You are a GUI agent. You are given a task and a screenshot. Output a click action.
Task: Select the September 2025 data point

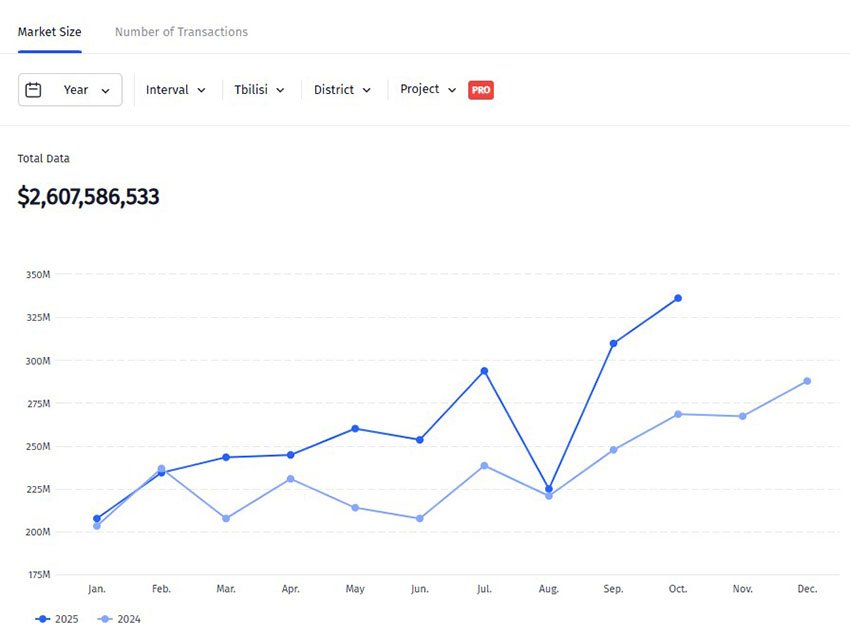613,343
